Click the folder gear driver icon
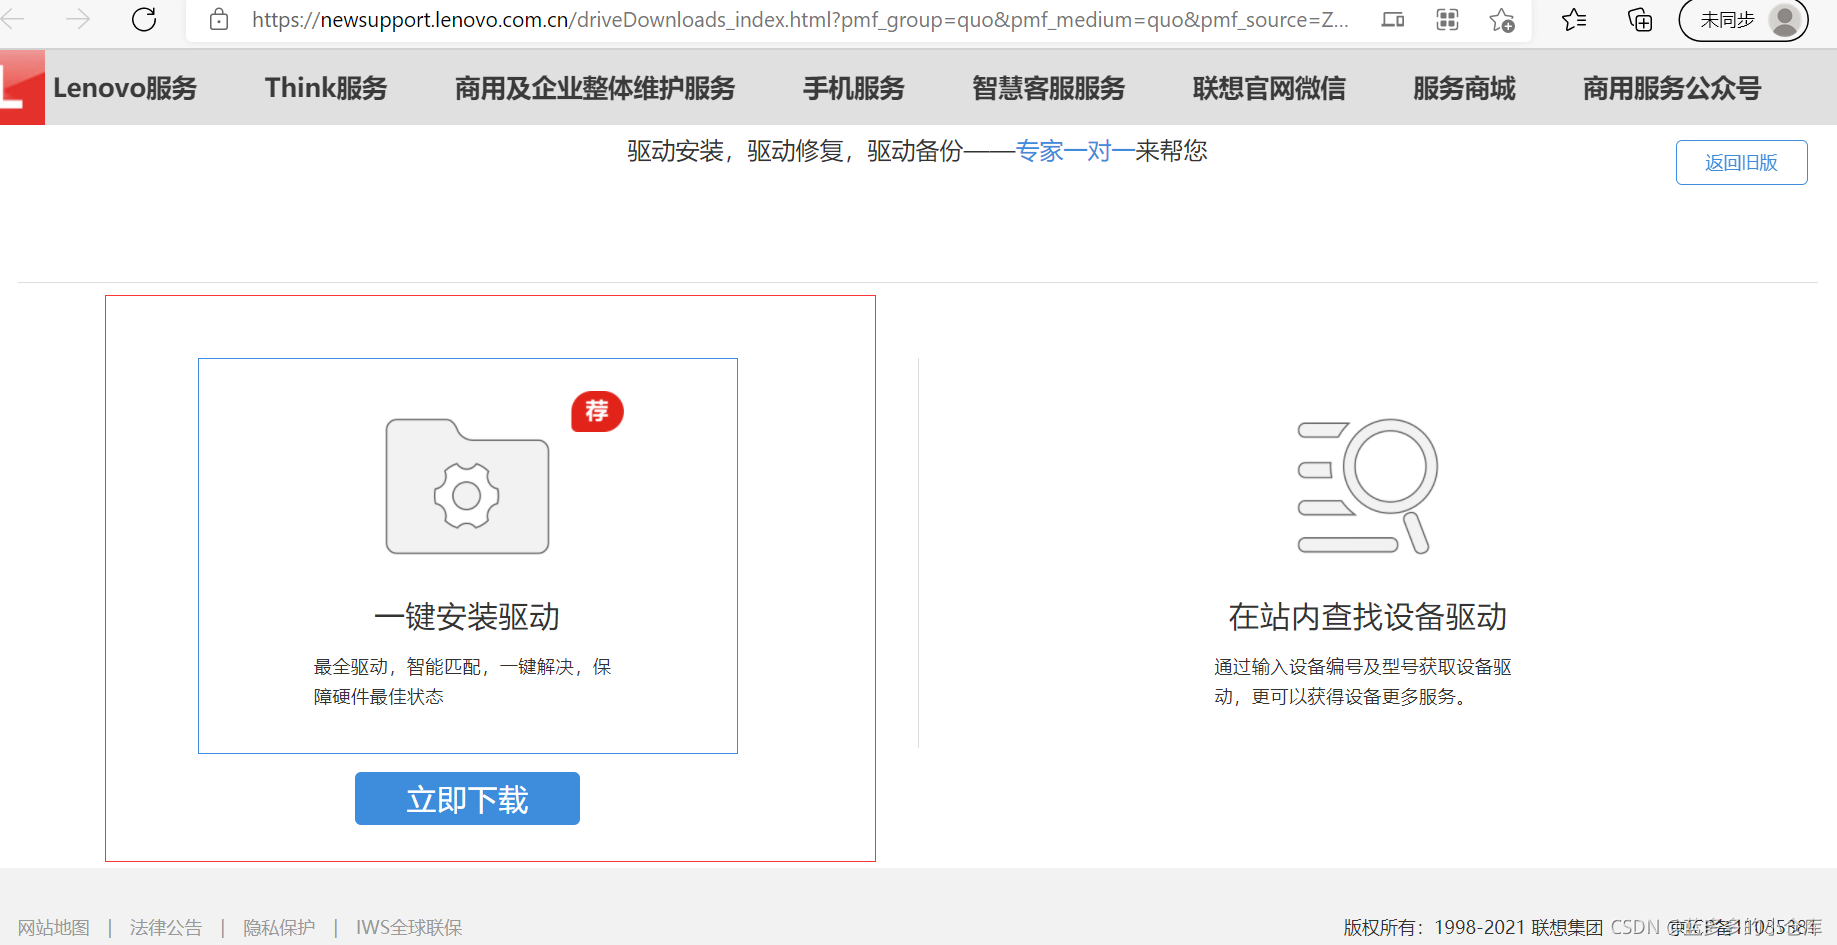Viewport: 1837px width, 945px height. (x=467, y=486)
